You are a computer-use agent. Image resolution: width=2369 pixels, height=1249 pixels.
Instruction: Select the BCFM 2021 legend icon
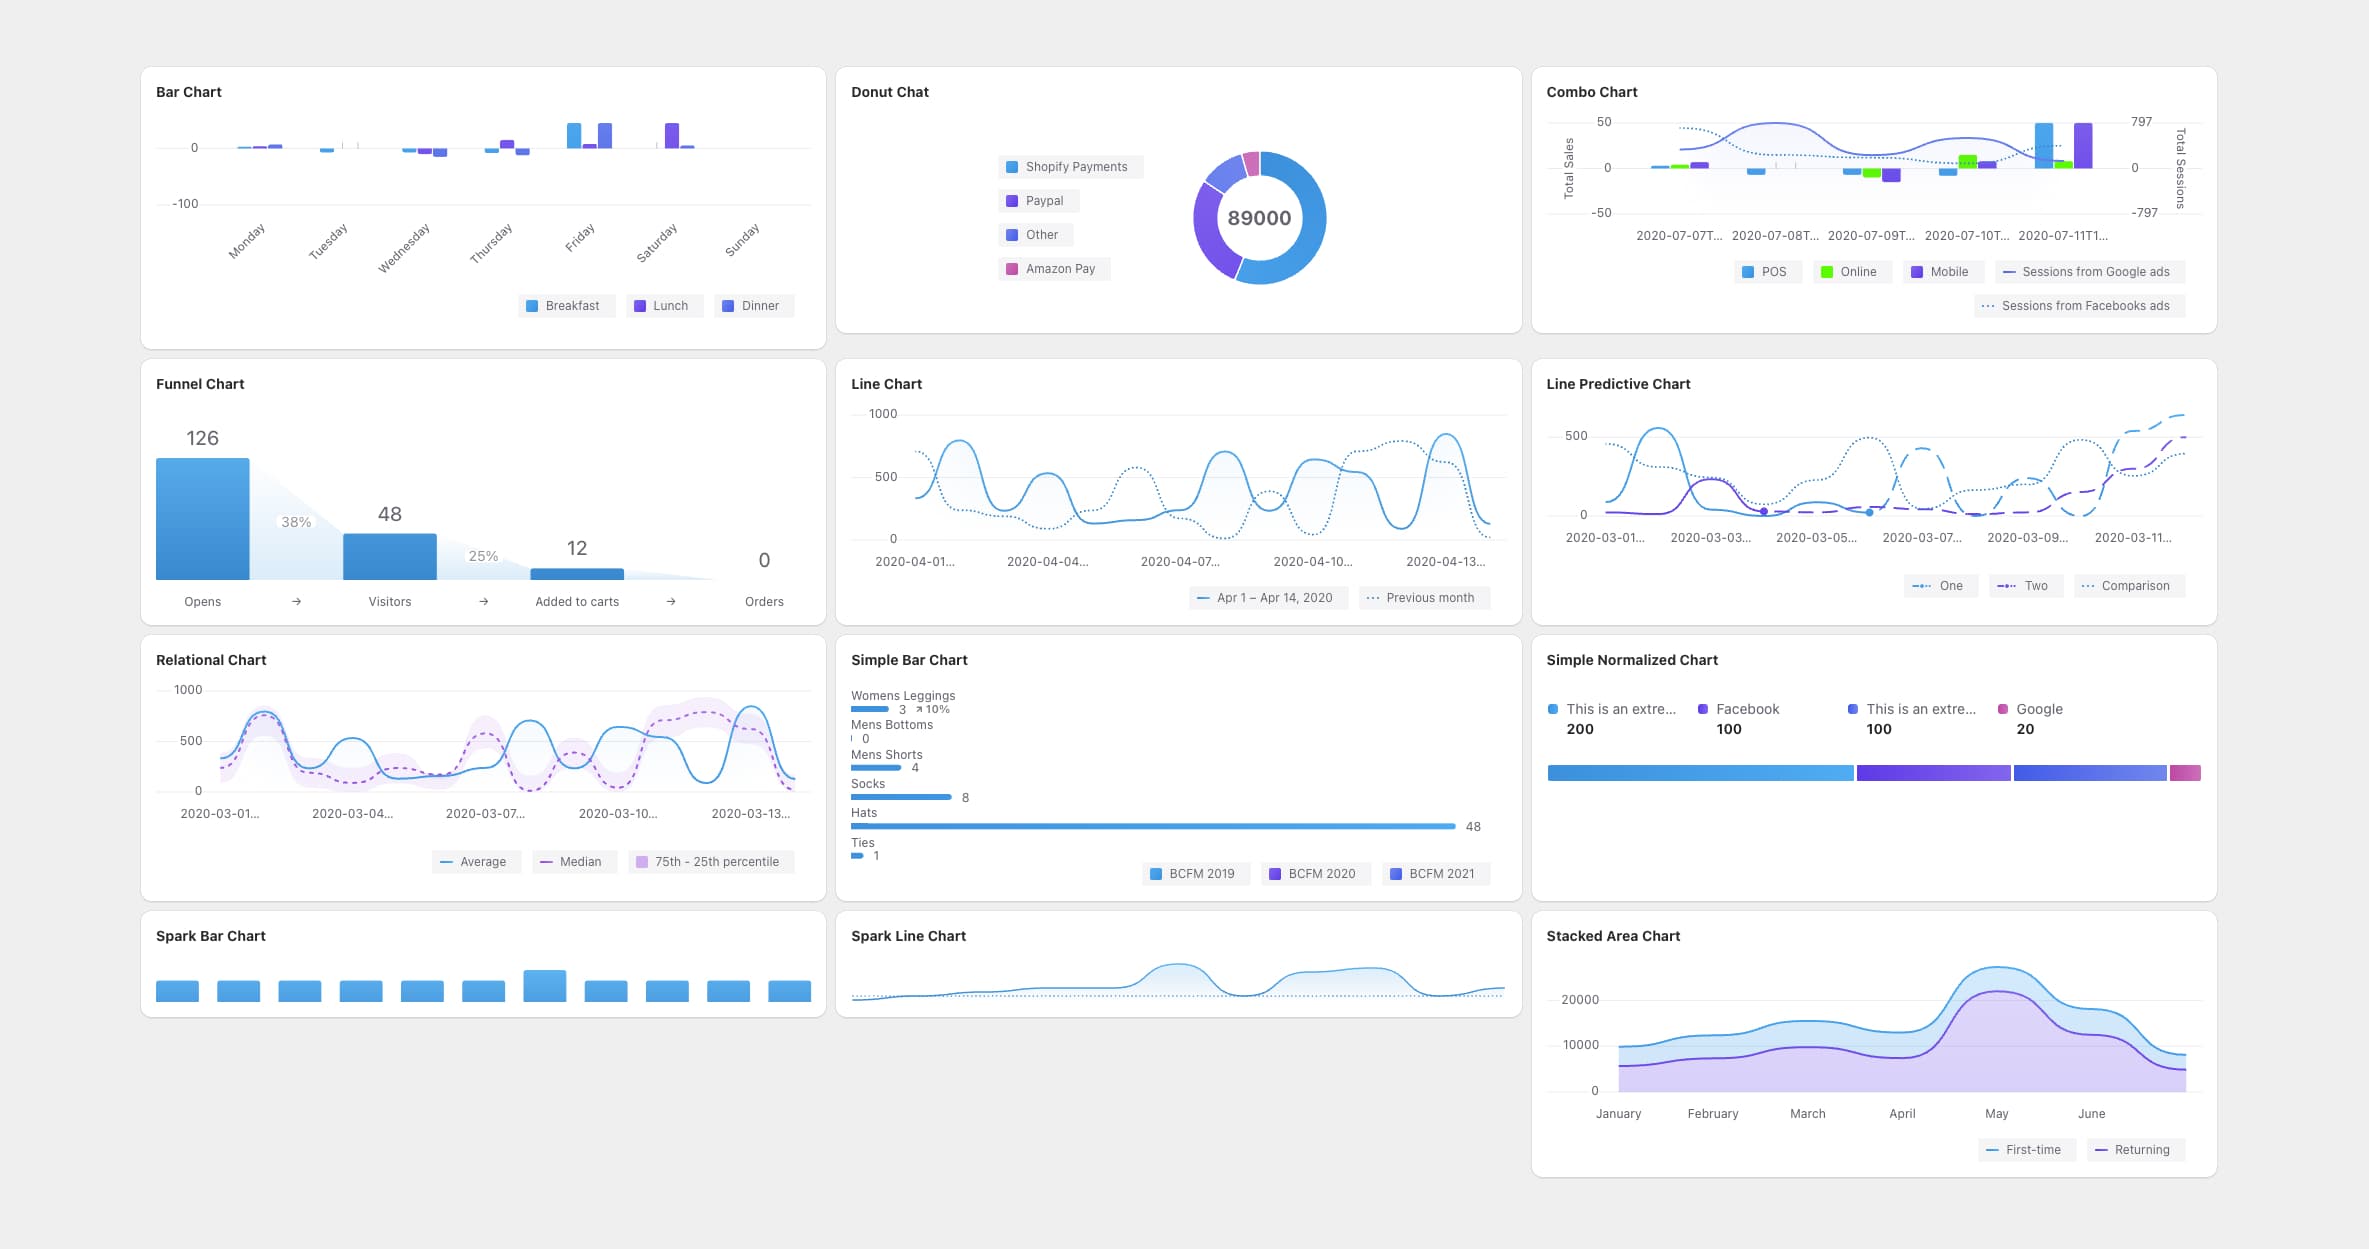(1396, 873)
